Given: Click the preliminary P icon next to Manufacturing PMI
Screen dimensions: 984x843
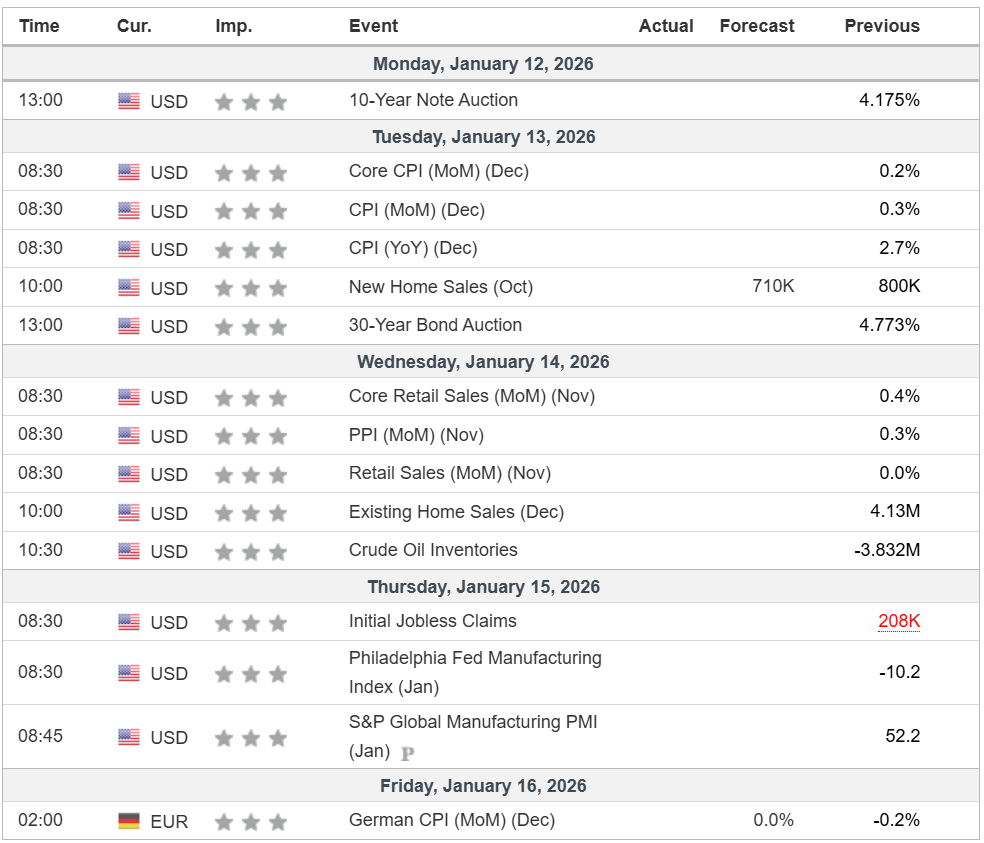Looking at the screenshot, I should [x=407, y=753].
